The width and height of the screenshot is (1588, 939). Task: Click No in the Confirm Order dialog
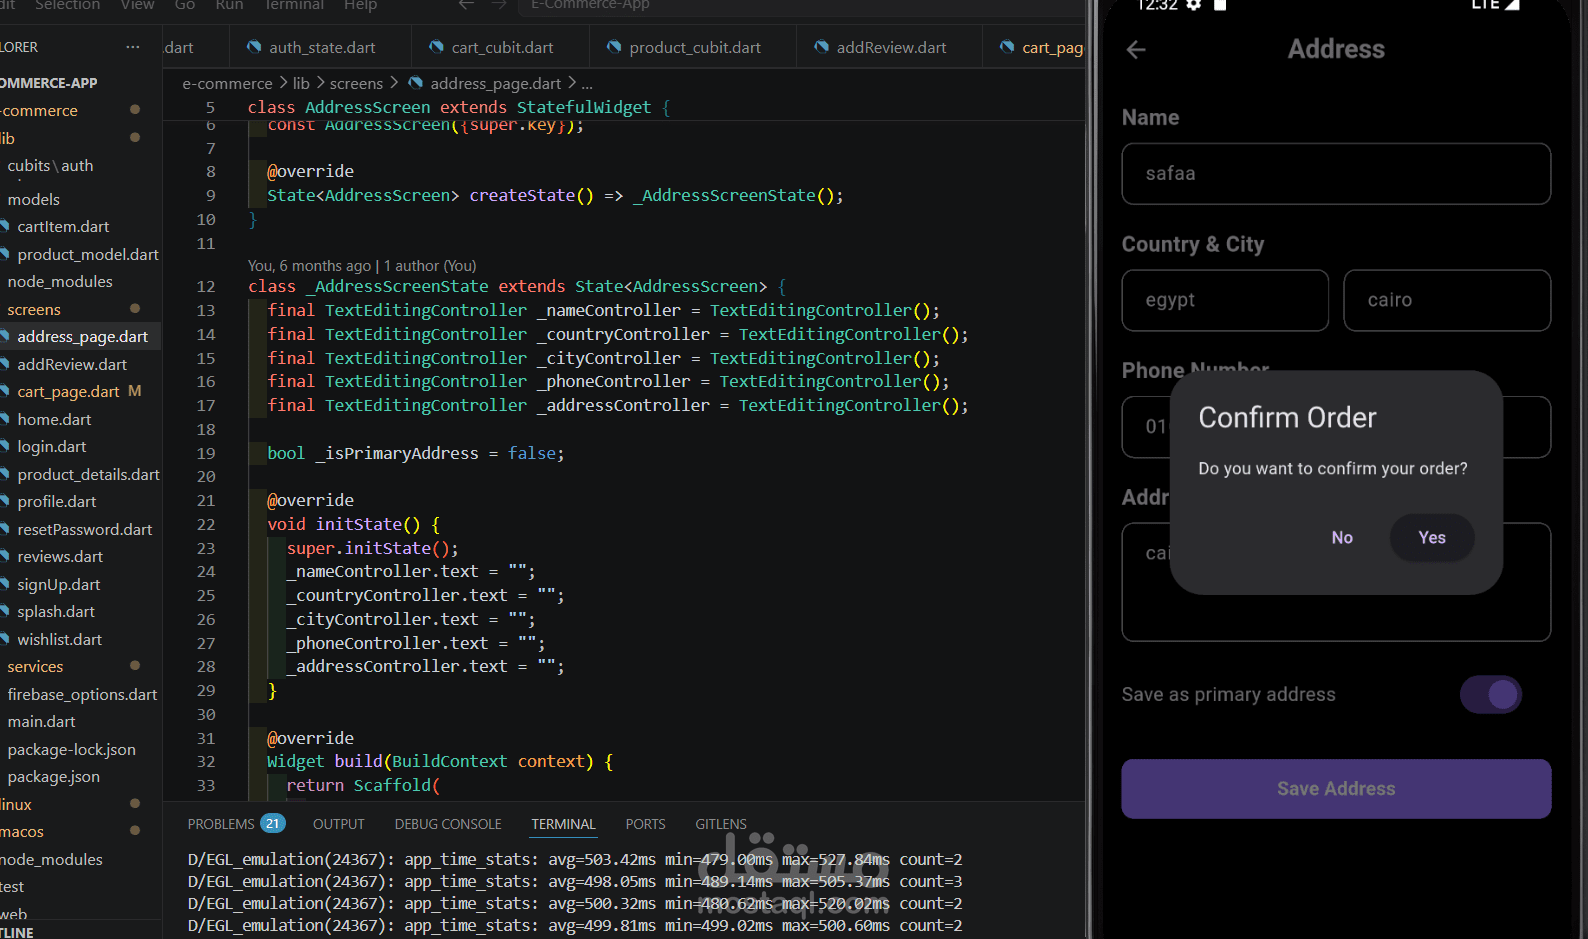1342,538
